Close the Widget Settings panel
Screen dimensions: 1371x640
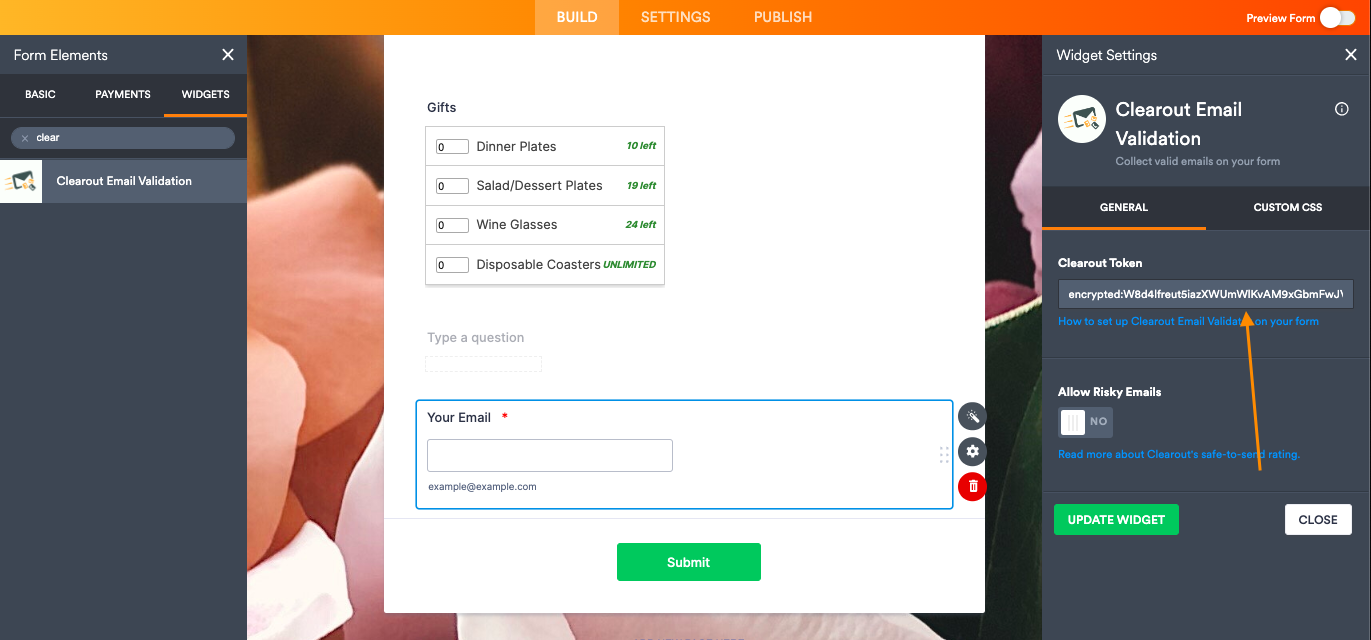point(1350,55)
